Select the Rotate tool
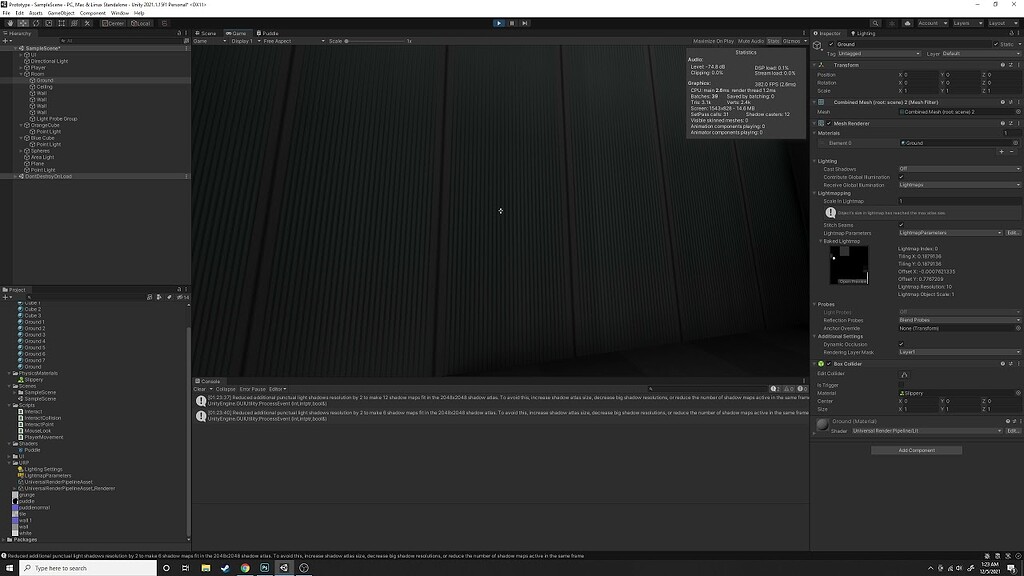1024x576 pixels. (x=36, y=23)
